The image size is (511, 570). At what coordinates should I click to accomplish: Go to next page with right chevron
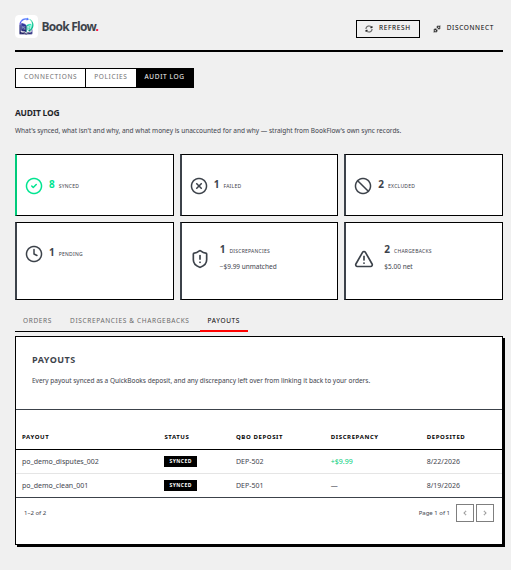[x=485, y=513]
